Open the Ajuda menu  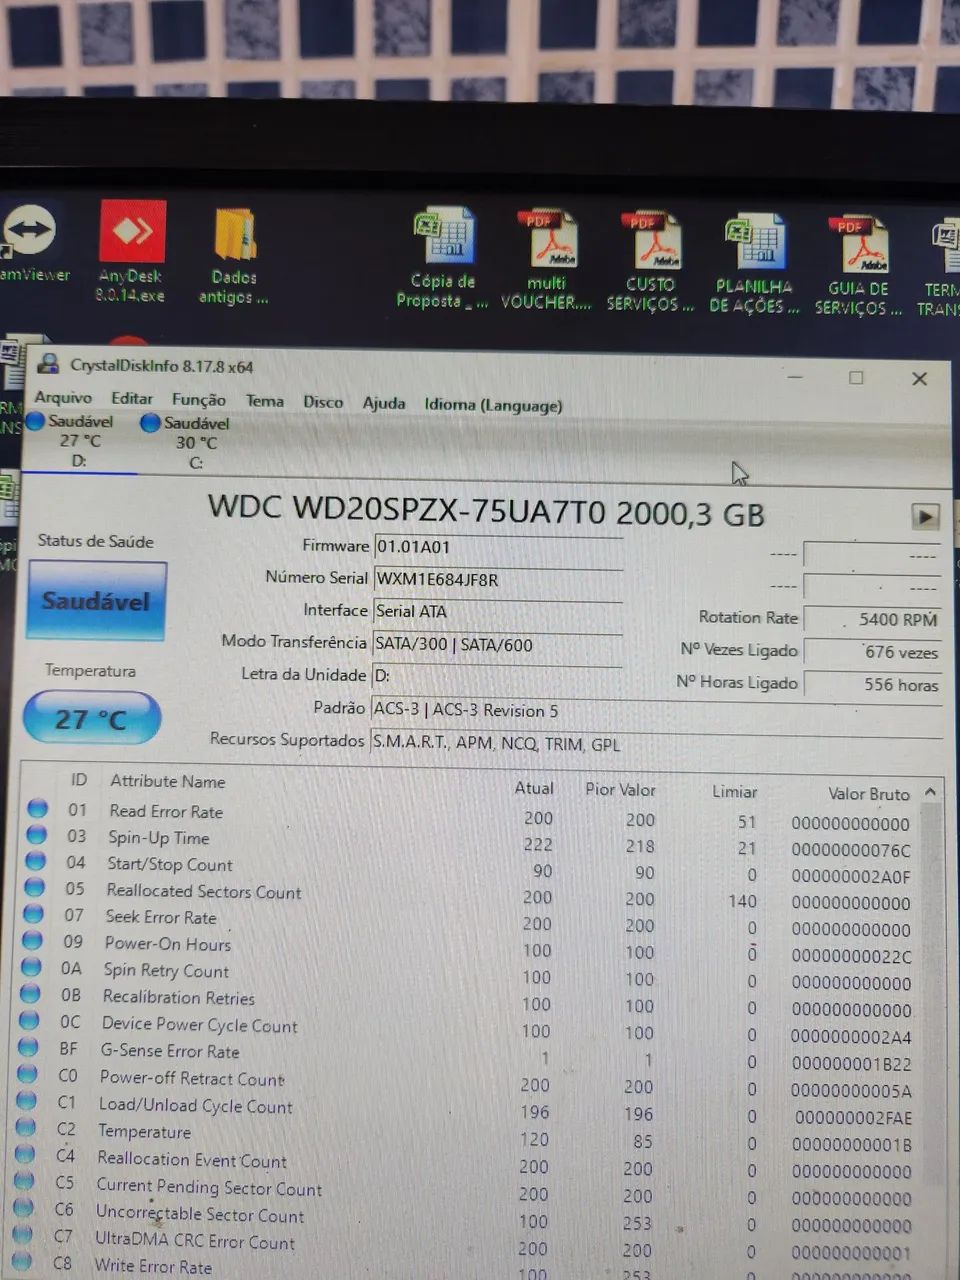384,403
